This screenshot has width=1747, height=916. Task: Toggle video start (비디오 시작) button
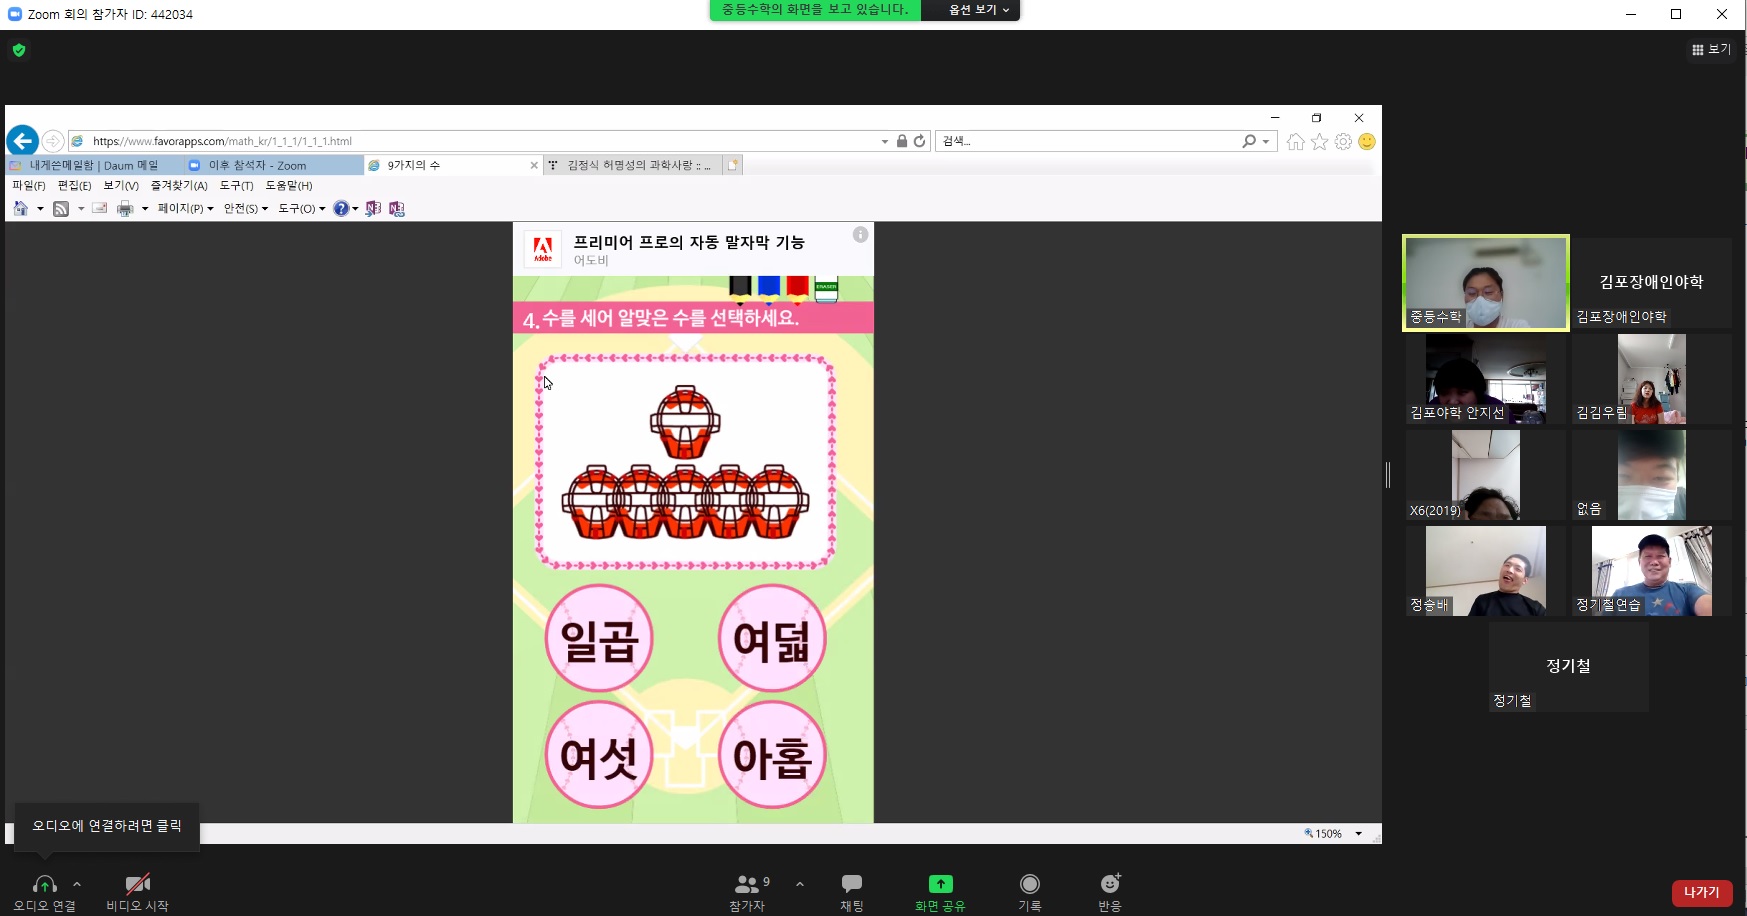tap(138, 892)
